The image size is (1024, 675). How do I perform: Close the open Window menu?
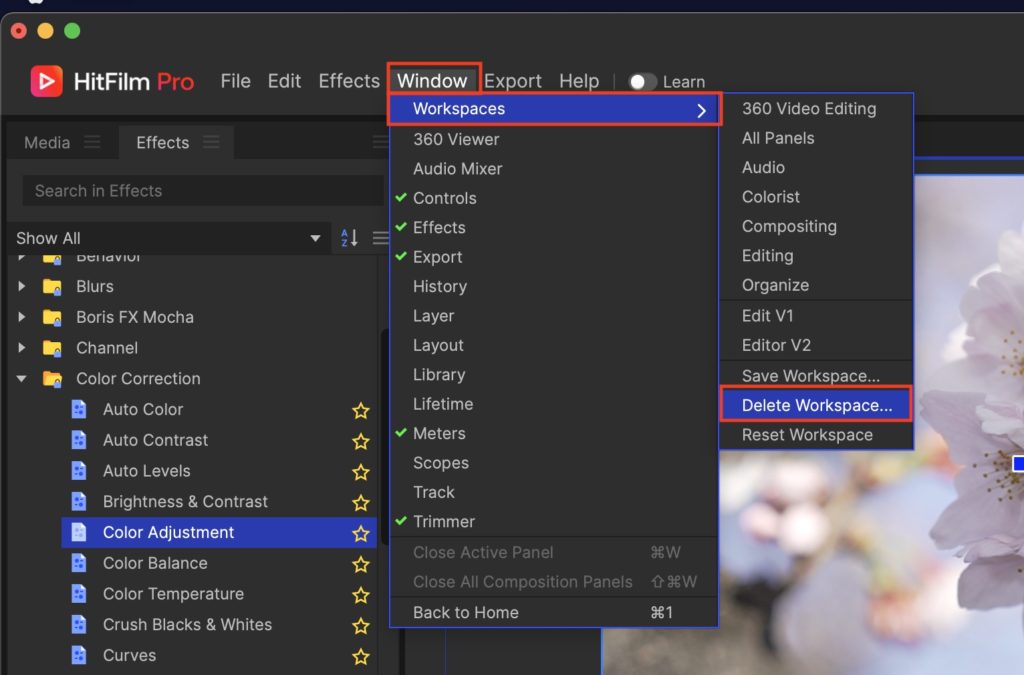point(432,81)
